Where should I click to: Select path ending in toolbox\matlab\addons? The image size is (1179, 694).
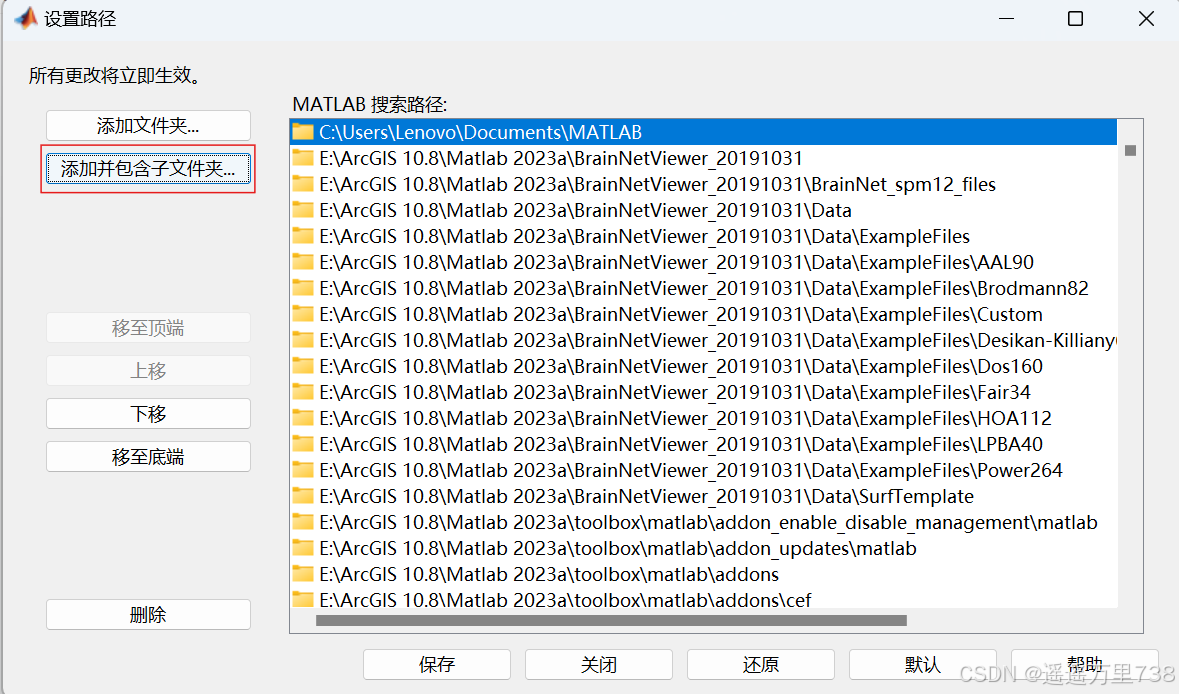(x=703, y=574)
